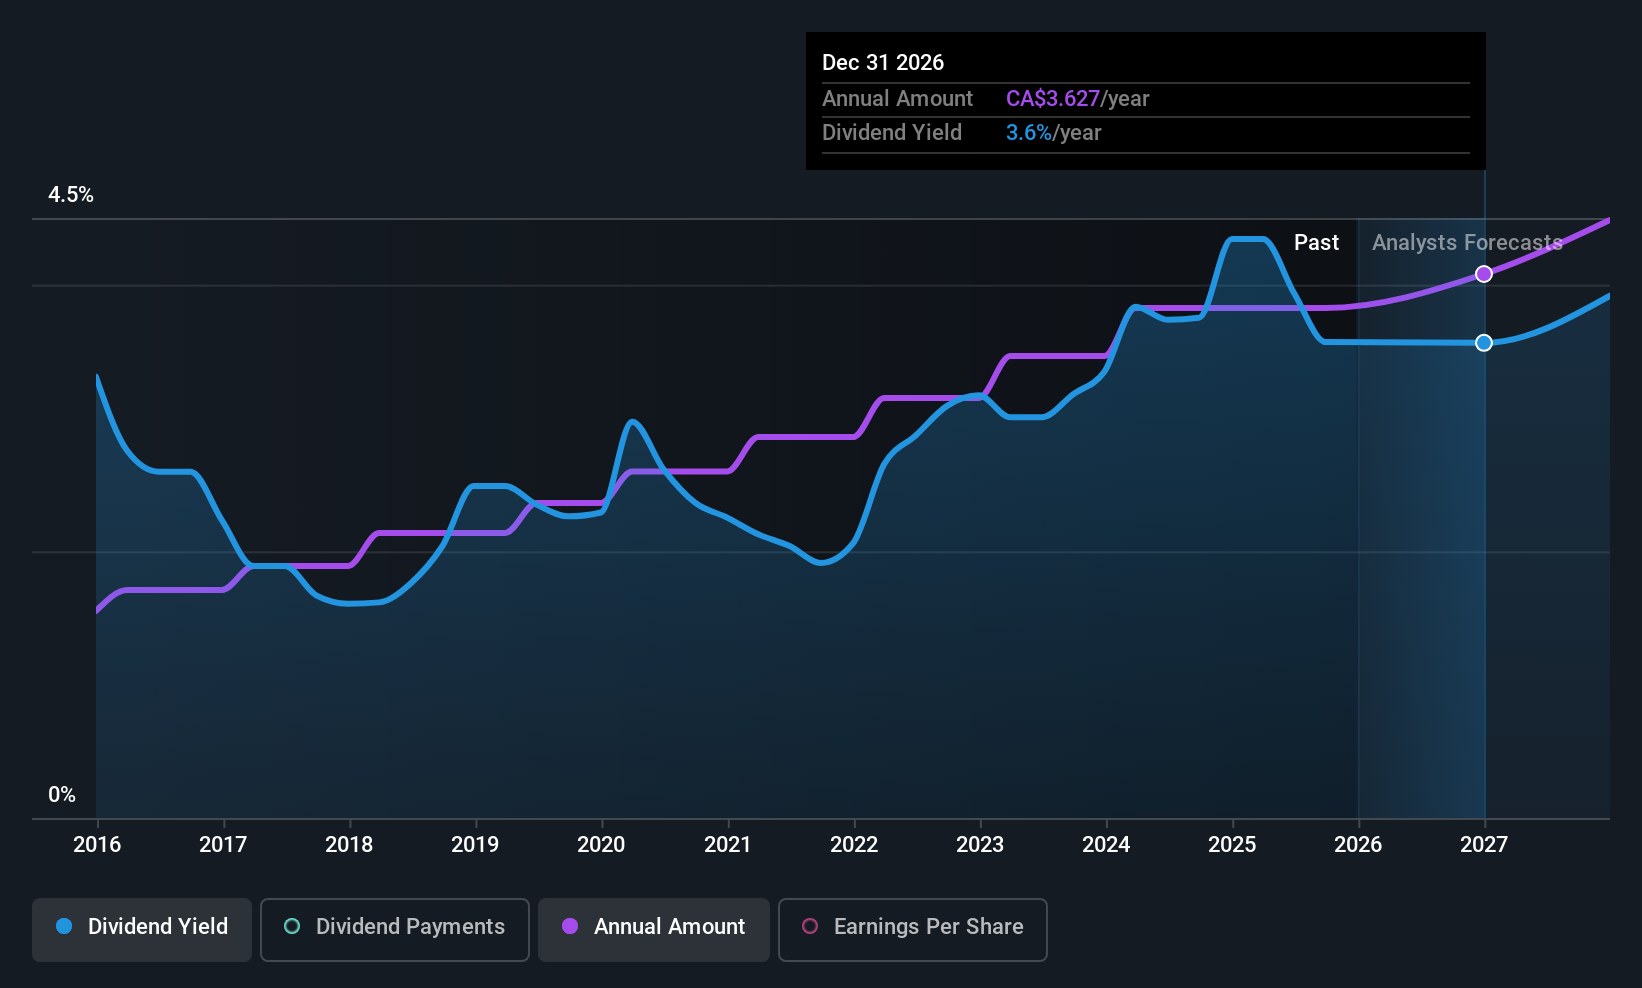The image size is (1642, 988).
Task: Click the 2020 x-axis year label
Action: click(x=601, y=845)
